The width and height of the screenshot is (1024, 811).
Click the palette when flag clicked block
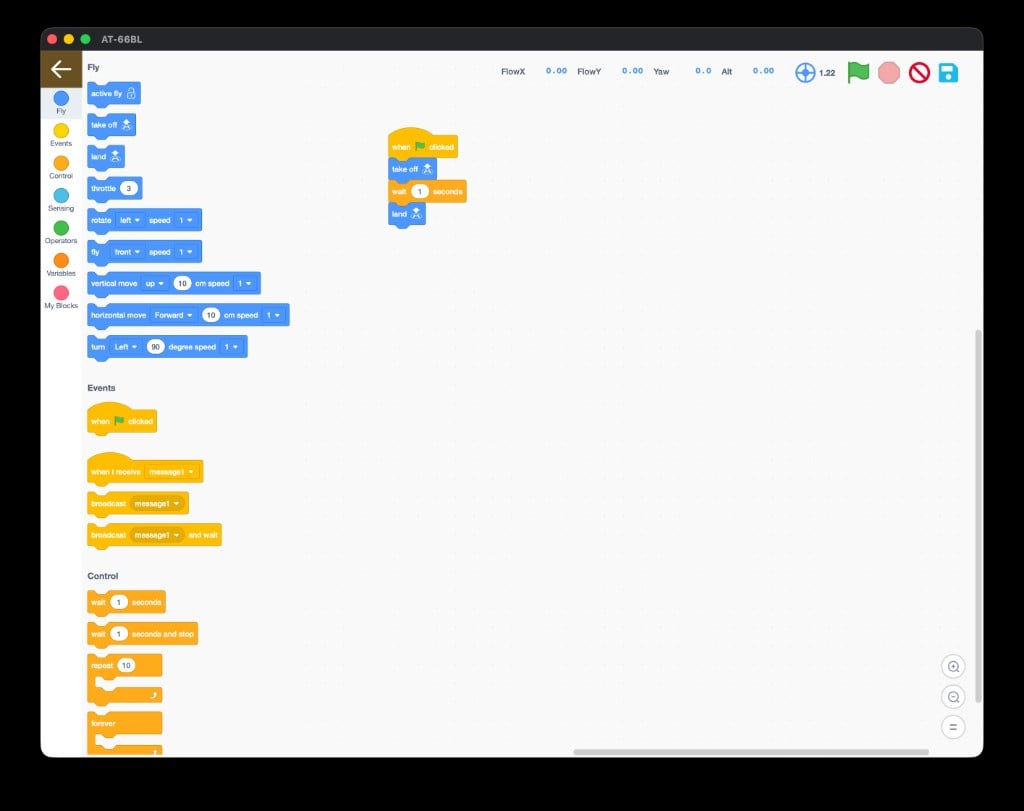[x=121, y=419]
